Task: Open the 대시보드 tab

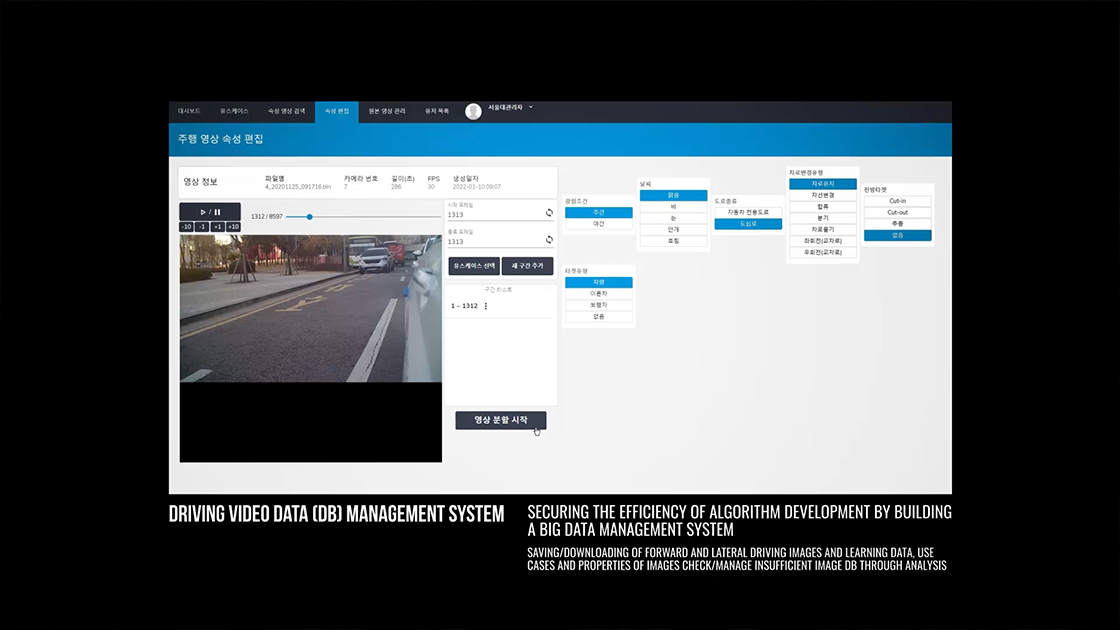Action: [189, 111]
